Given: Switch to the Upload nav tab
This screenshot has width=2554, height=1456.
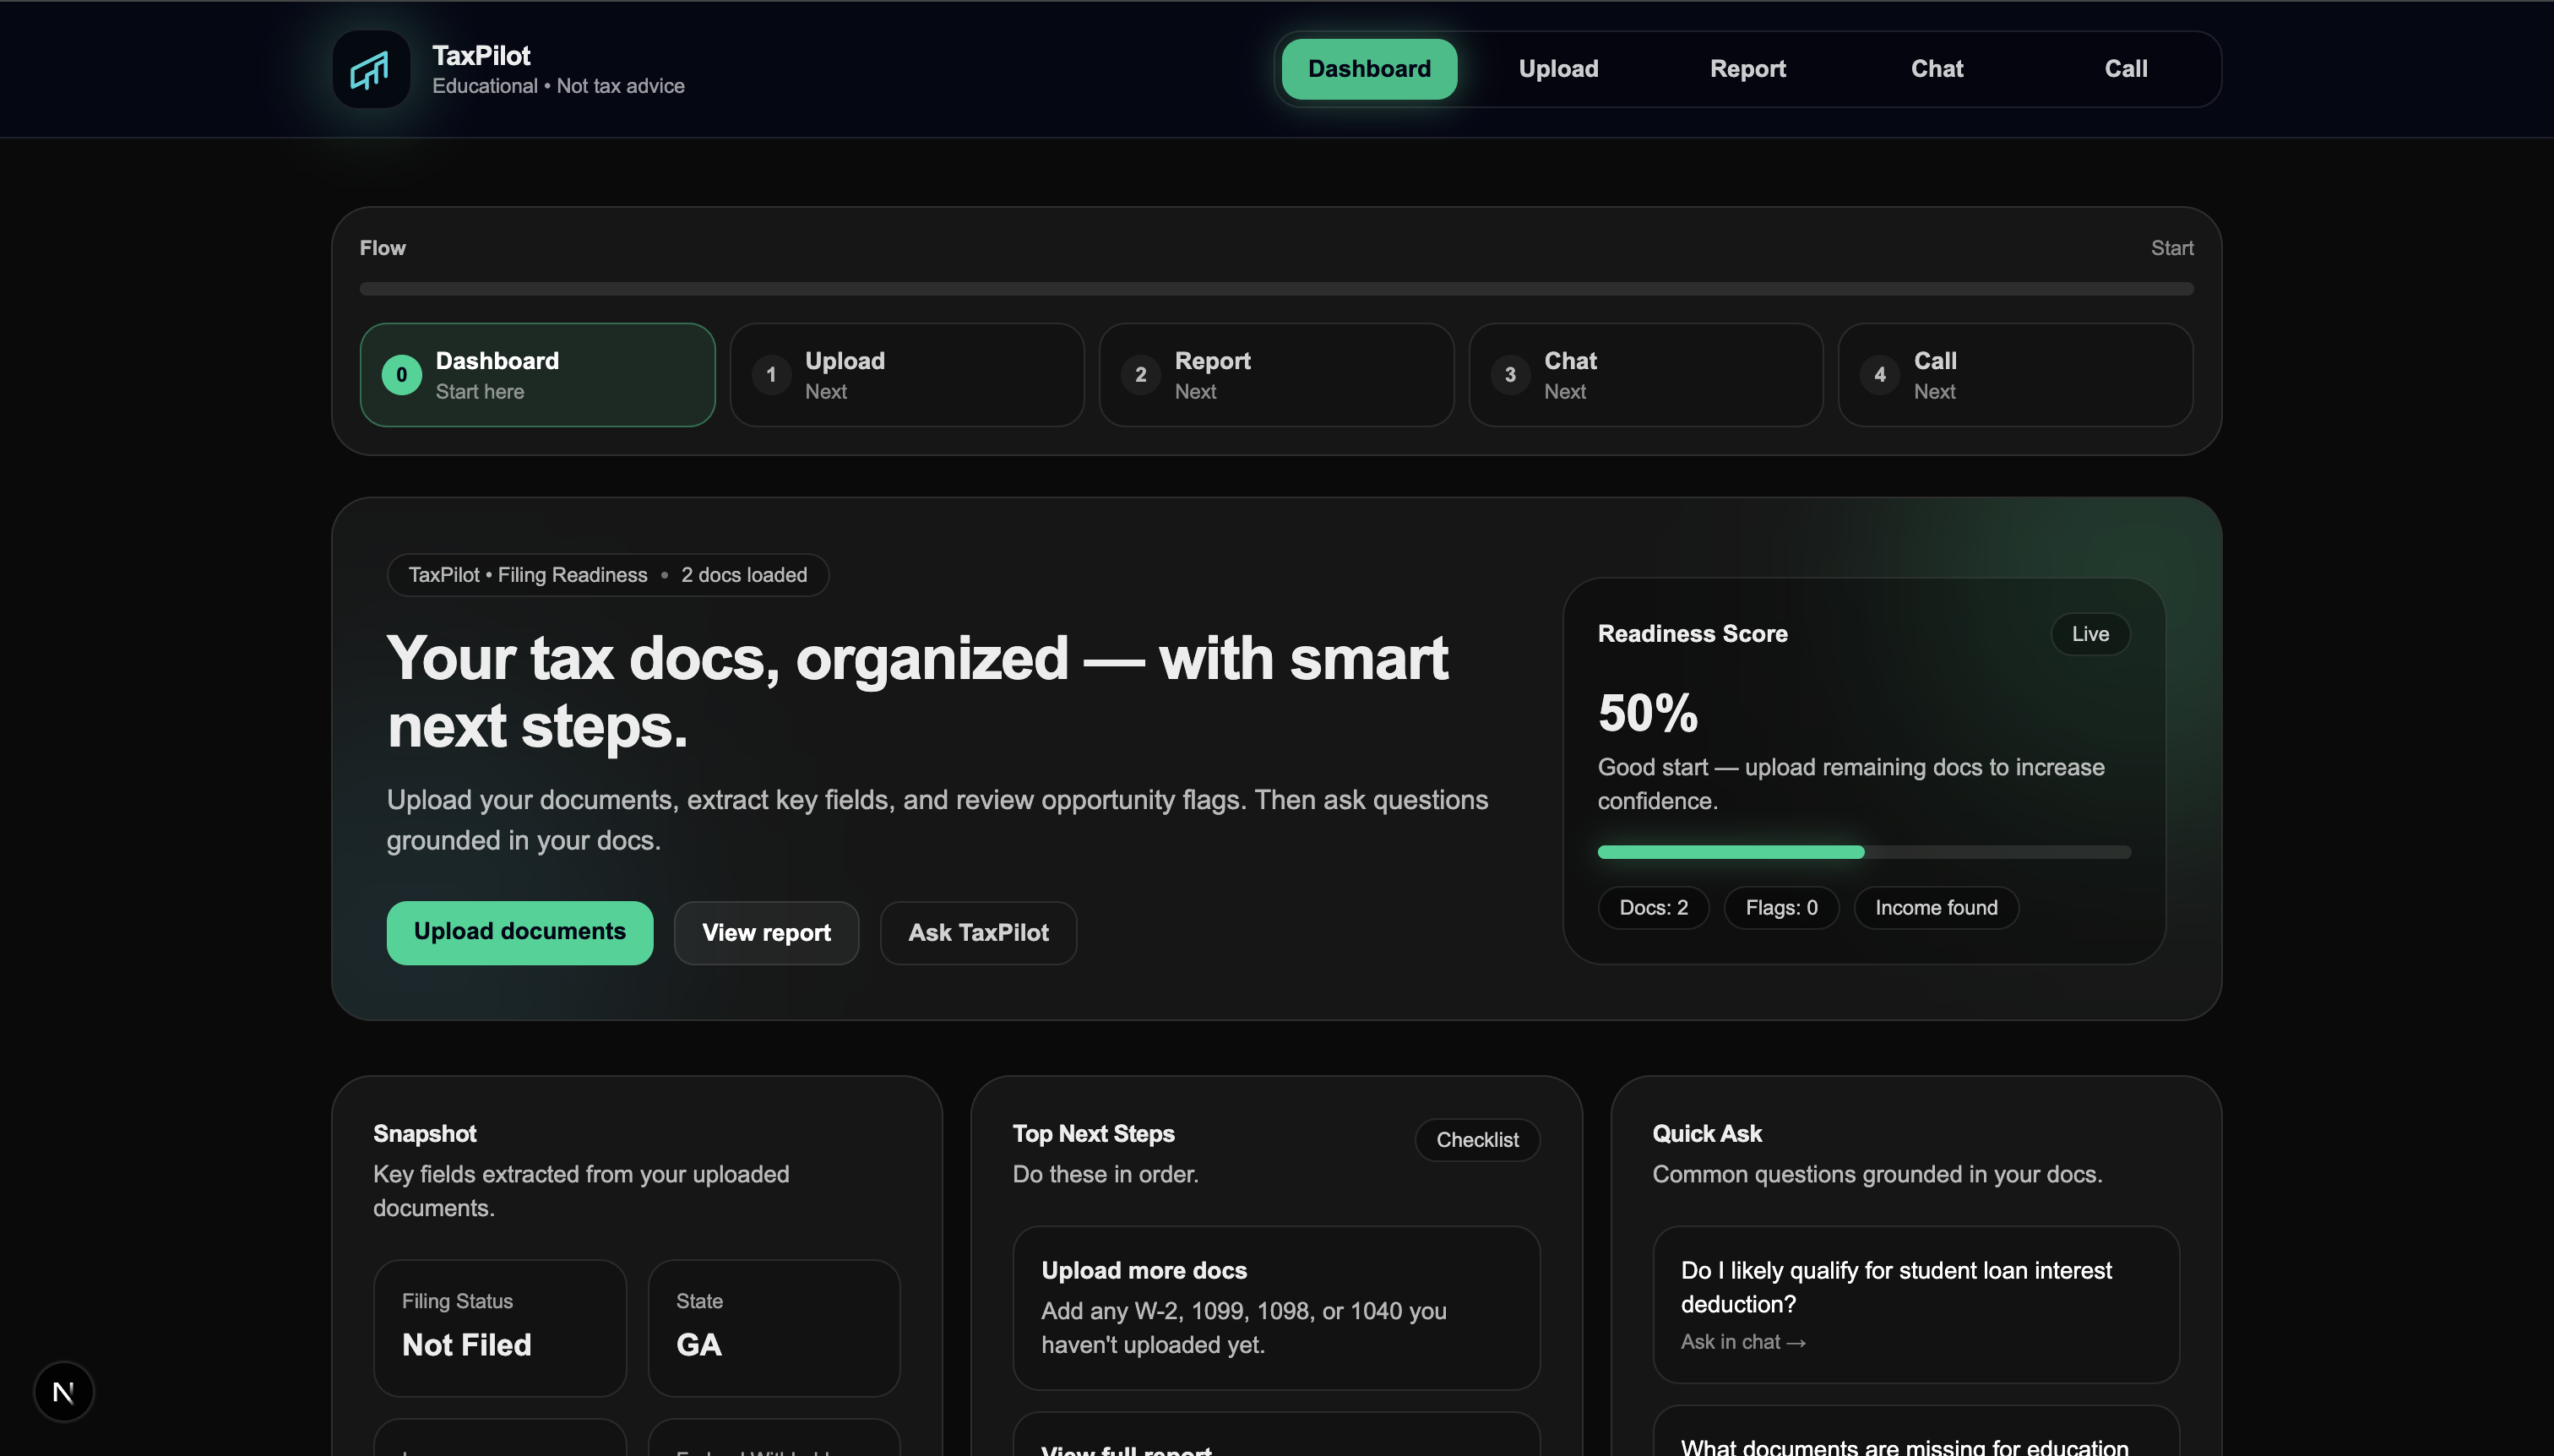Looking at the screenshot, I should (1558, 69).
